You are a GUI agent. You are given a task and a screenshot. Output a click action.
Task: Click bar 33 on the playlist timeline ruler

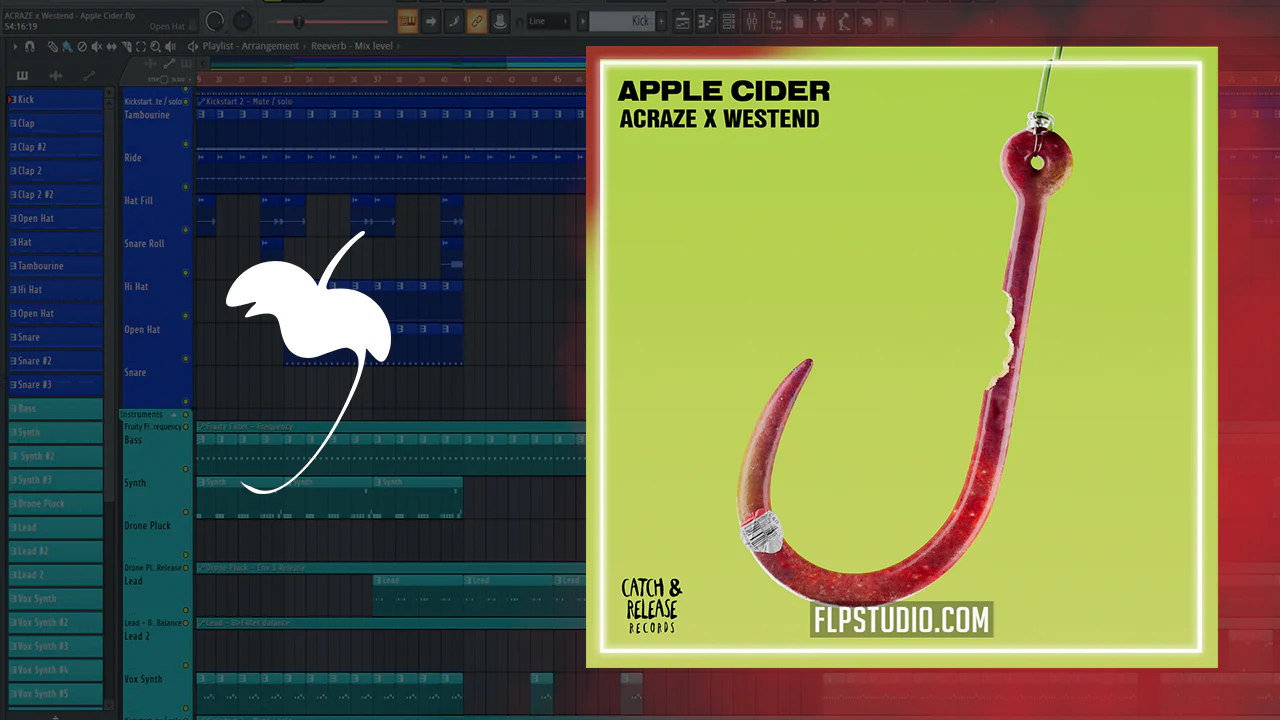(287, 80)
